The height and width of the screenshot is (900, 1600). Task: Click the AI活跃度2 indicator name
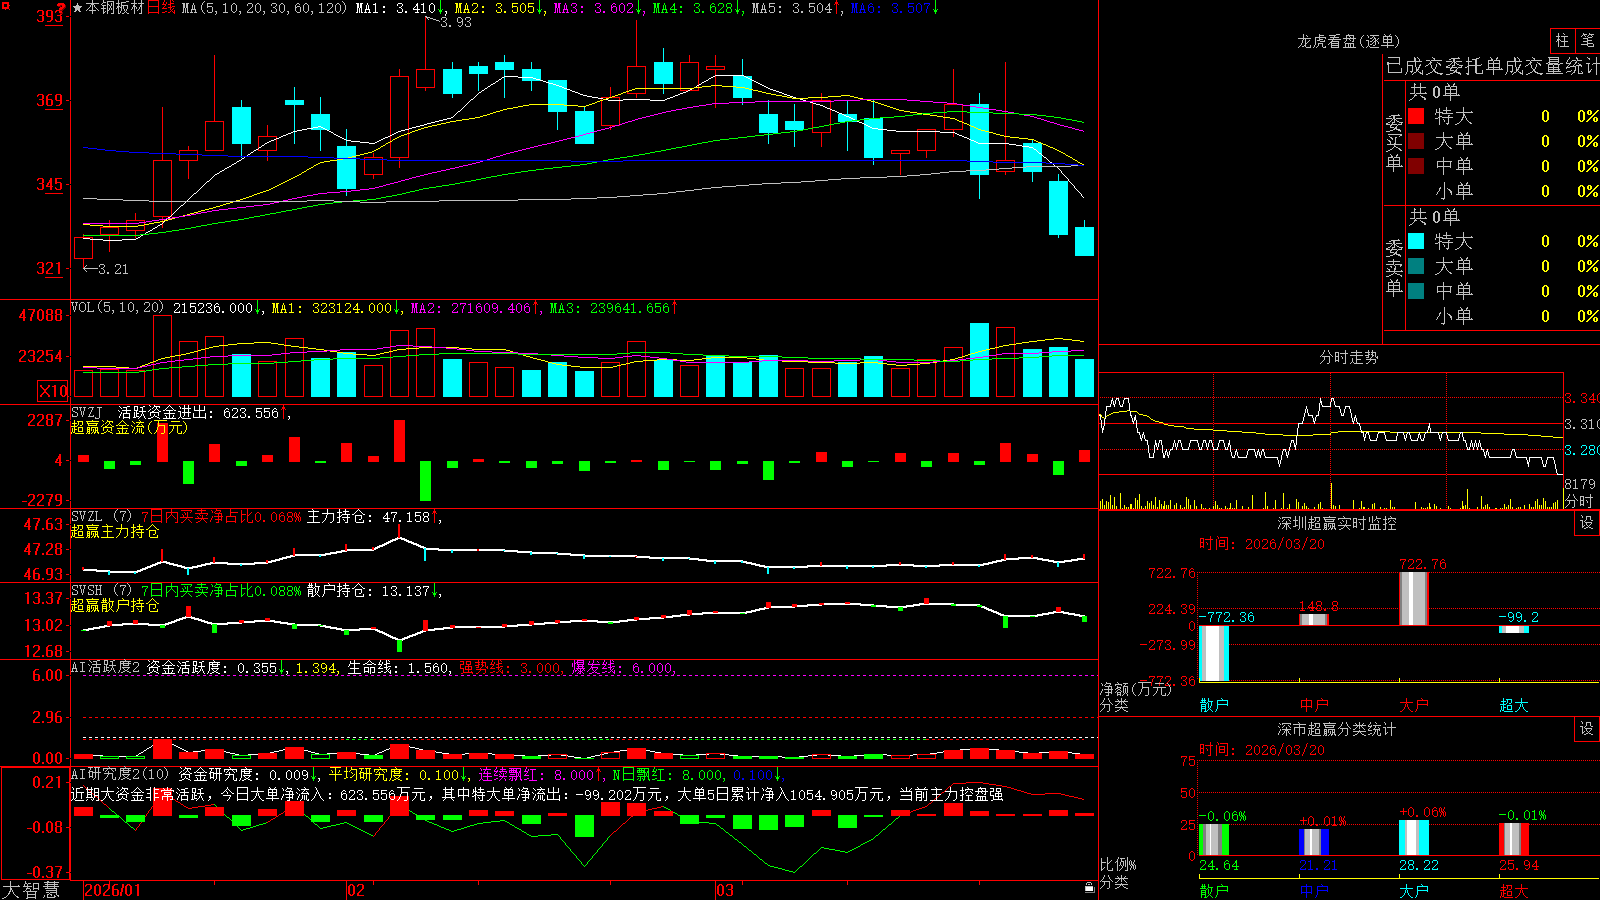click(106, 667)
